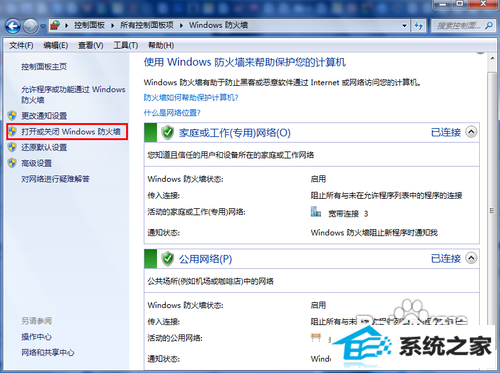500x373 pixels.
Task: Open 打开或关闭 Windows 防火墙 link
Action: pos(71,132)
